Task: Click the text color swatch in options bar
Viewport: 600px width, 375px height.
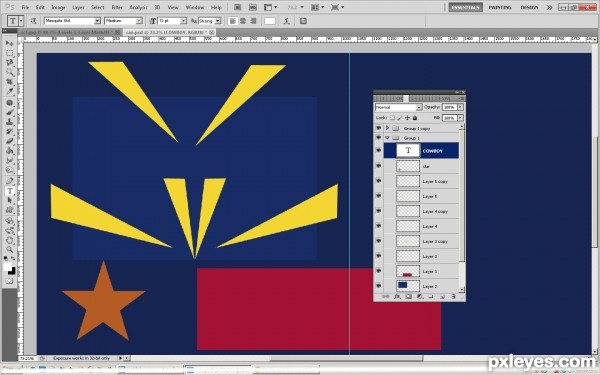Action: pos(270,21)
